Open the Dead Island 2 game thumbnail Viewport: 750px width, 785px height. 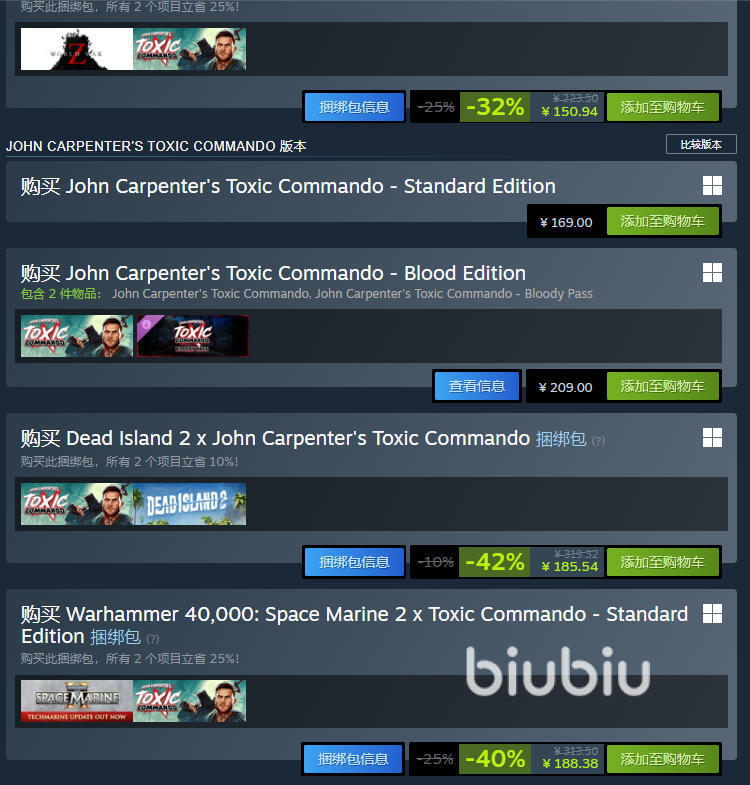[x=190, y=504]
